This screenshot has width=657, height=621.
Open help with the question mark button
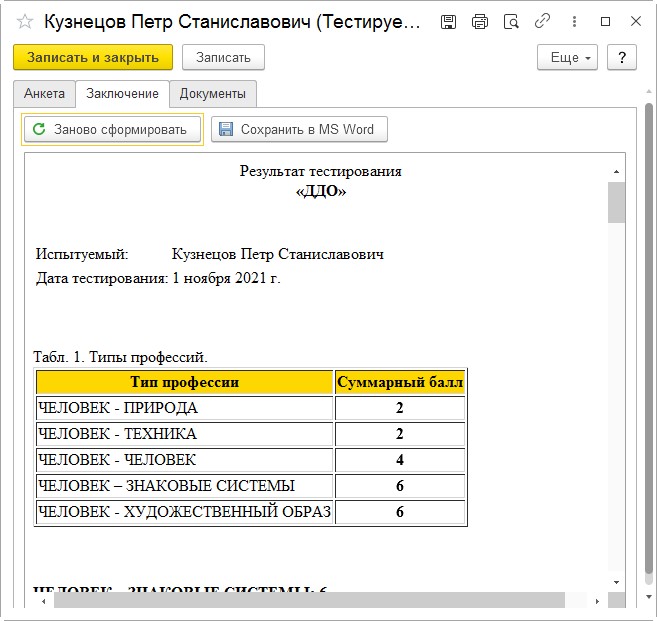(622, 58)
